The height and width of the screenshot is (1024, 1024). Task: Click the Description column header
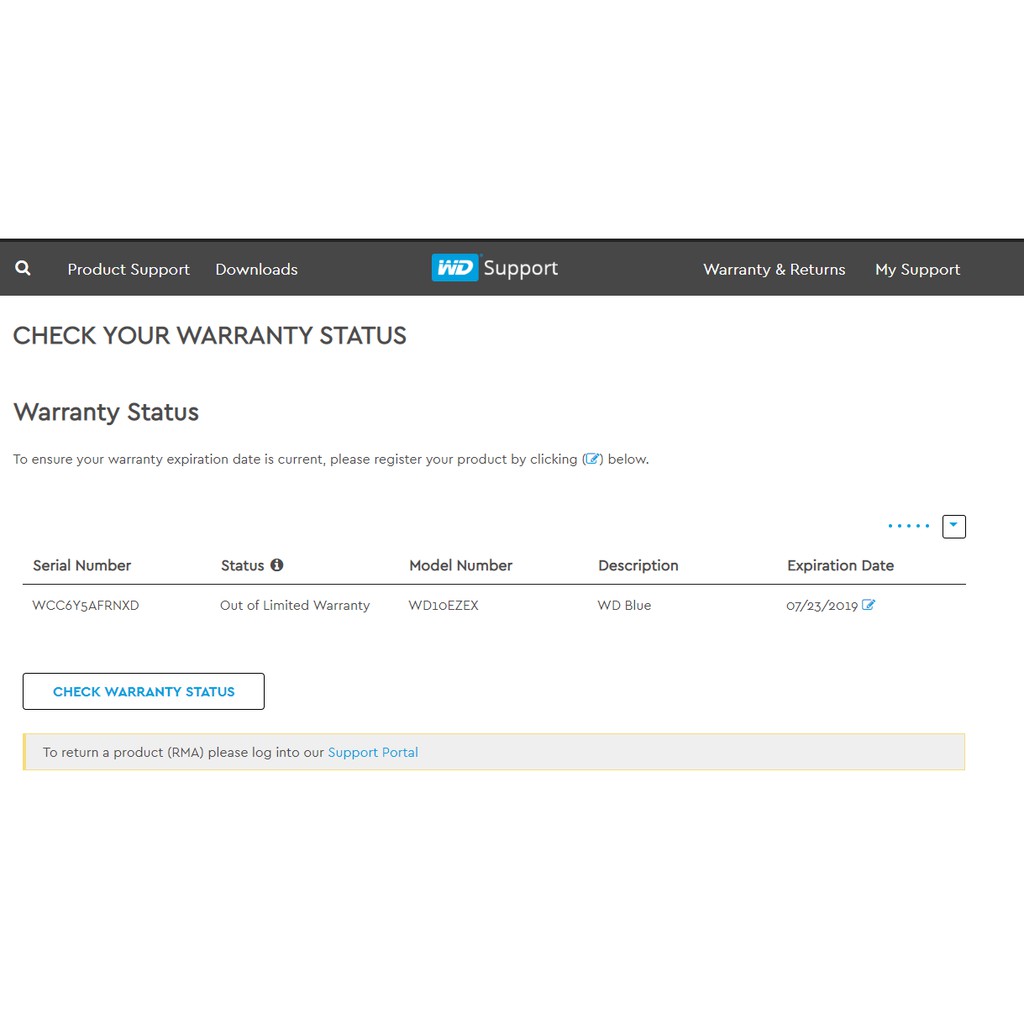coord(638,565)
